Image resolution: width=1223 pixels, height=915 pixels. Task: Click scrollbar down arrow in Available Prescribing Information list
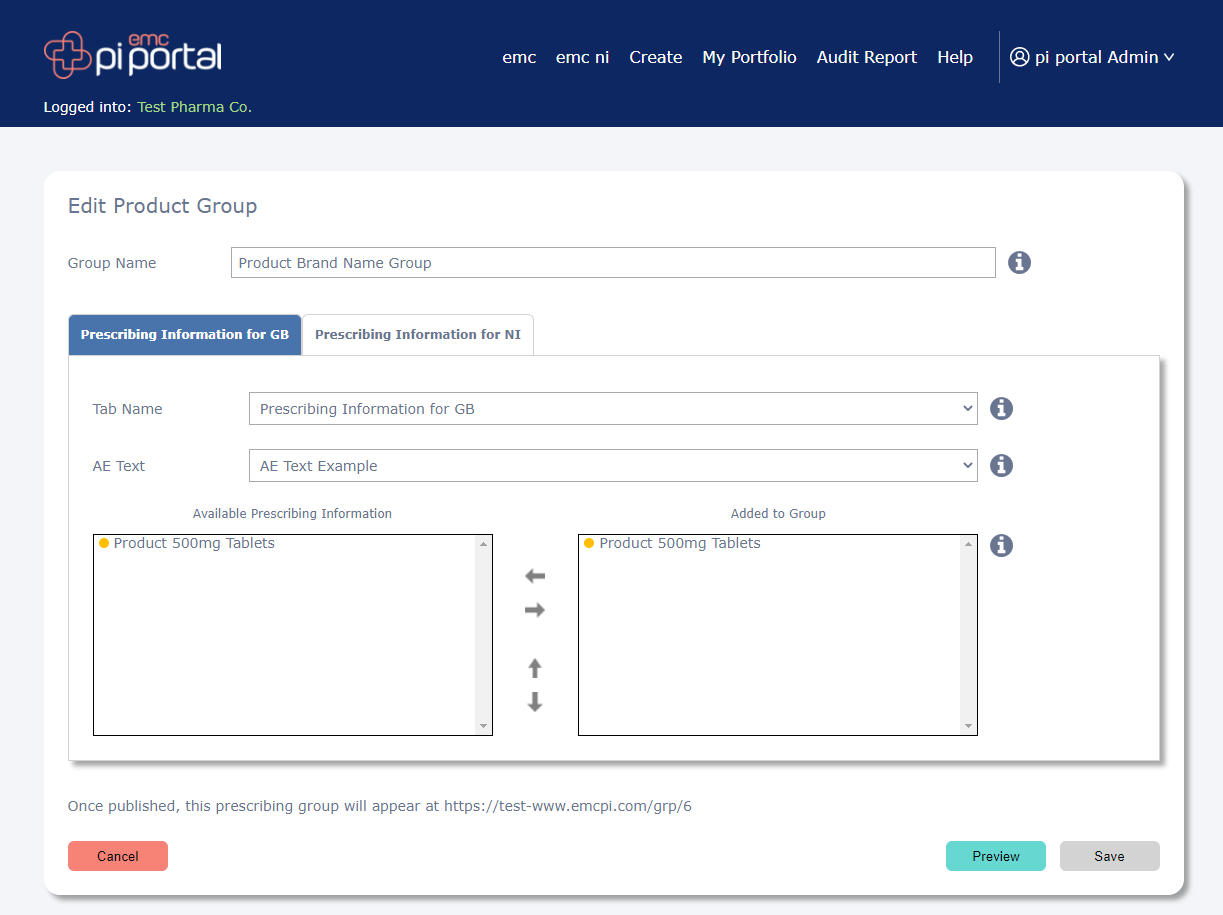point(484,726)
